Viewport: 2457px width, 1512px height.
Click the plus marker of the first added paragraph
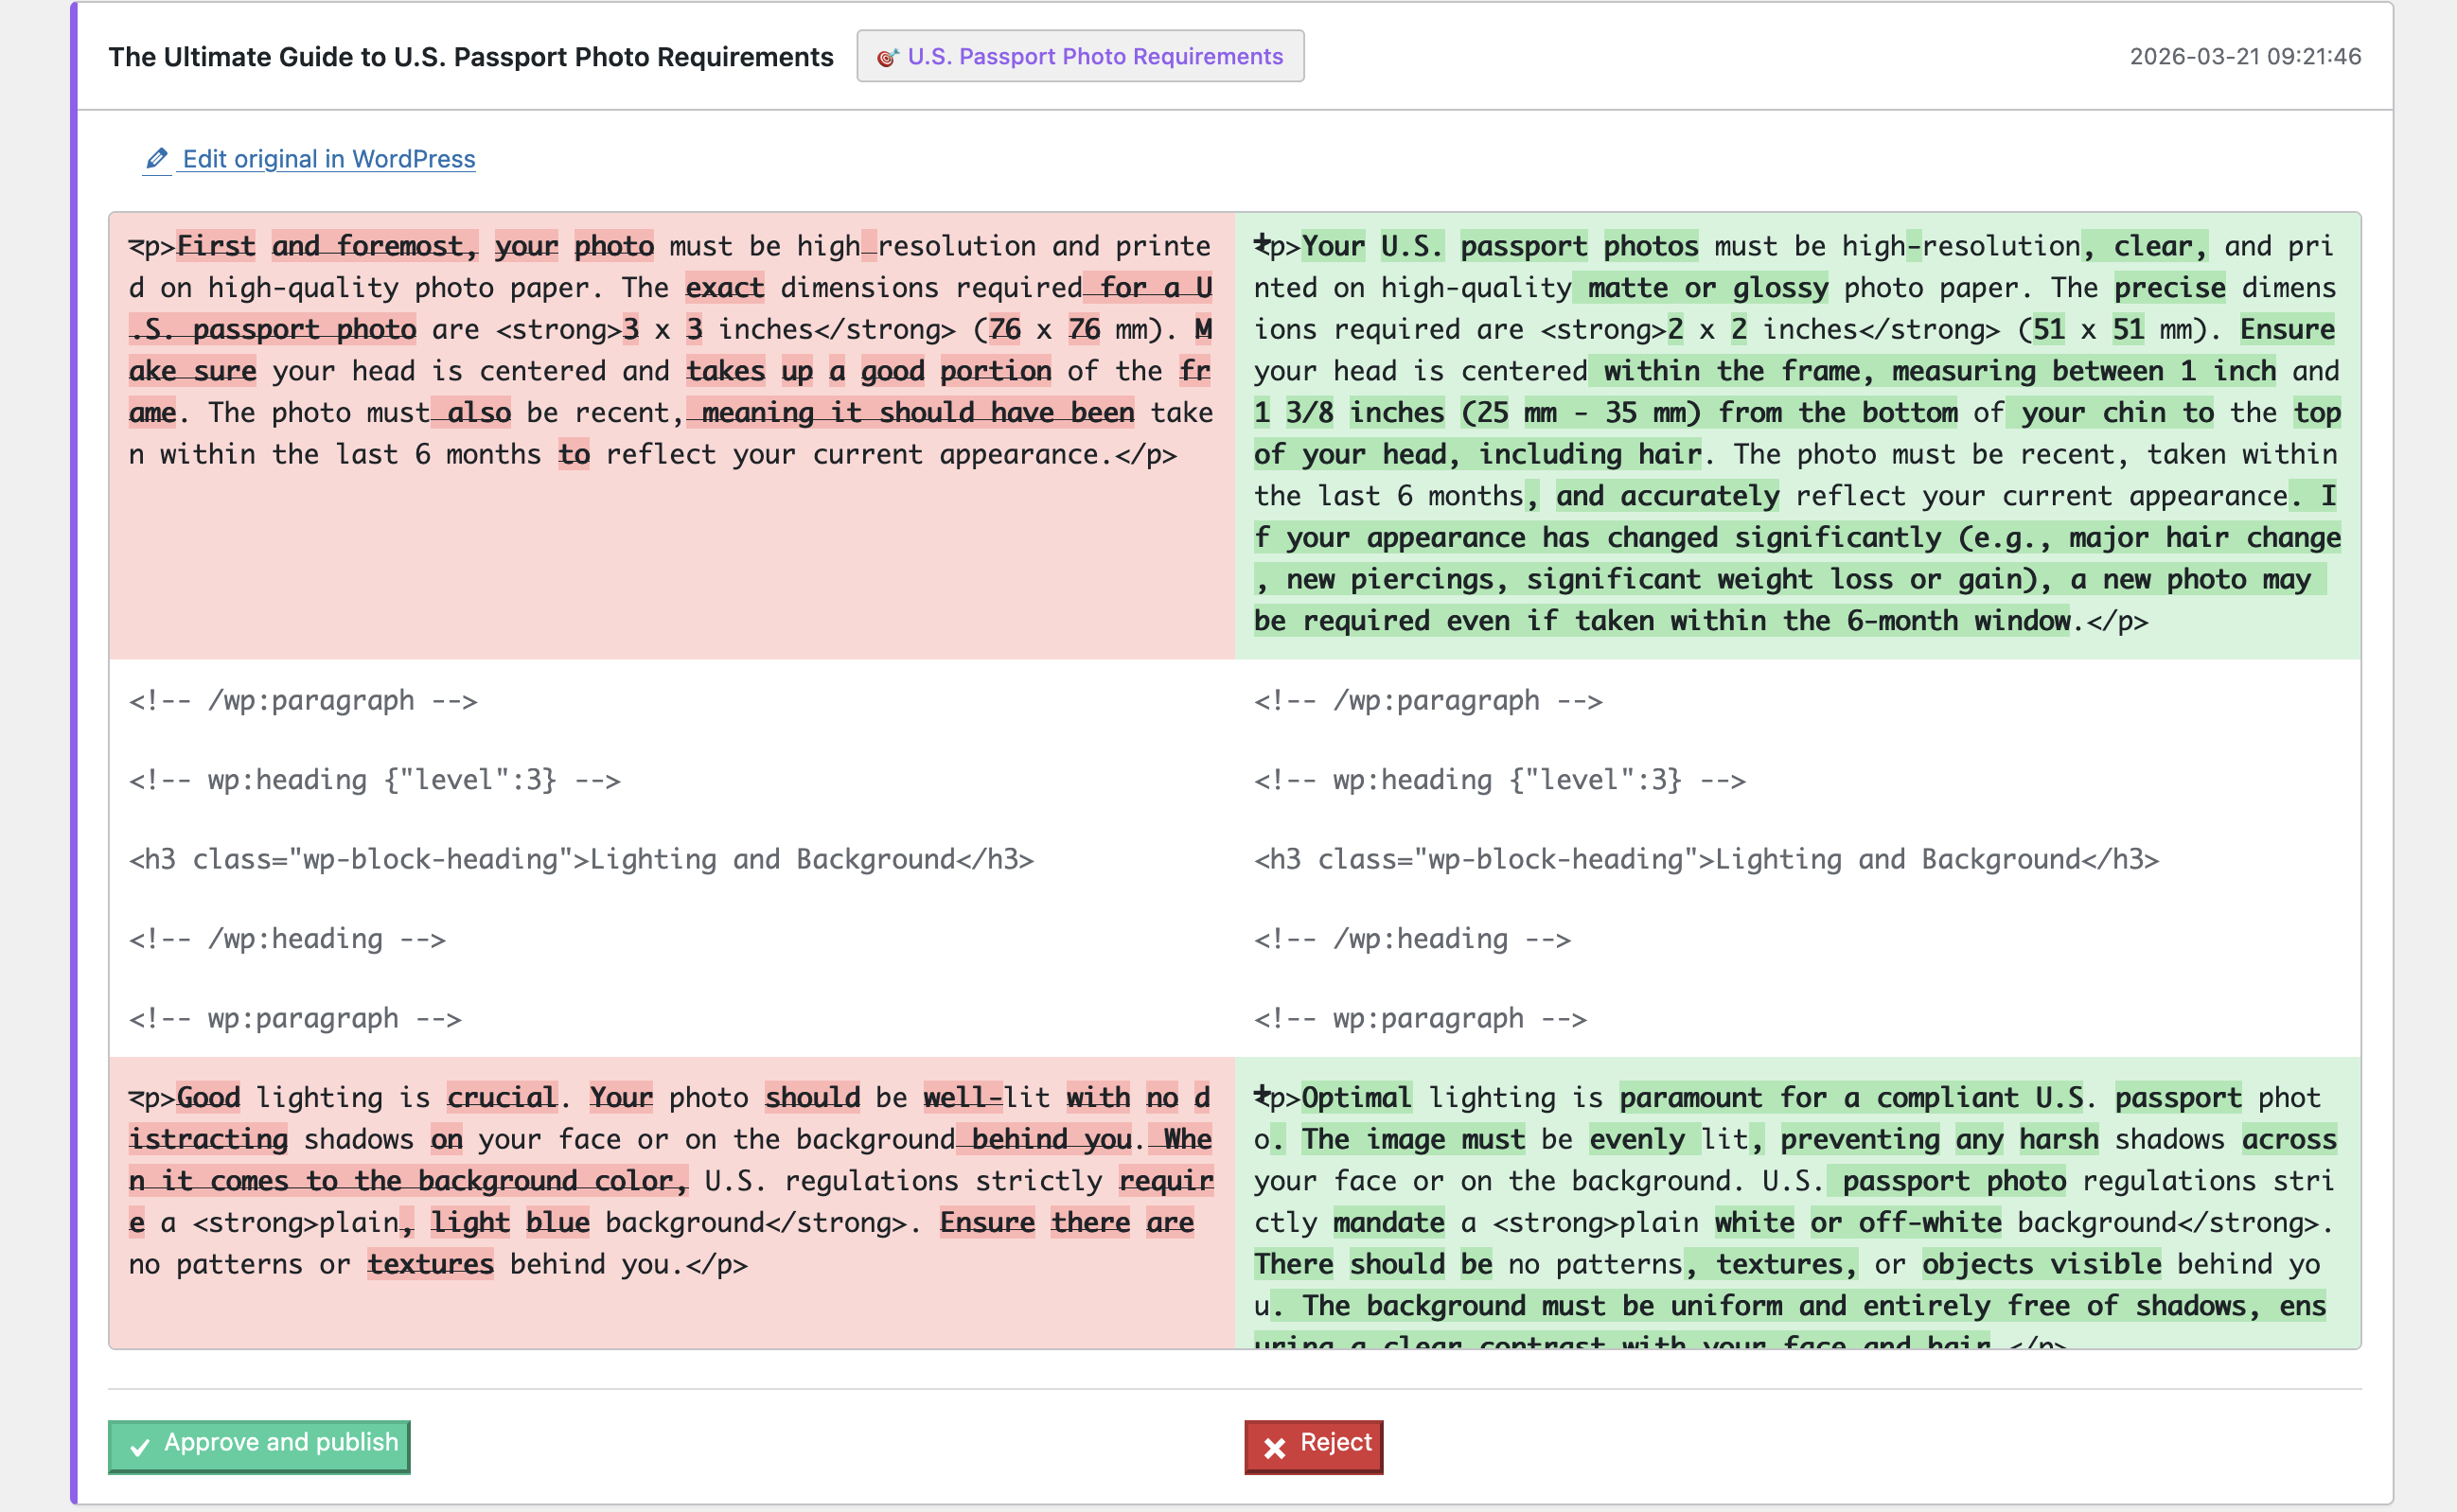(x=1261, y=242)
